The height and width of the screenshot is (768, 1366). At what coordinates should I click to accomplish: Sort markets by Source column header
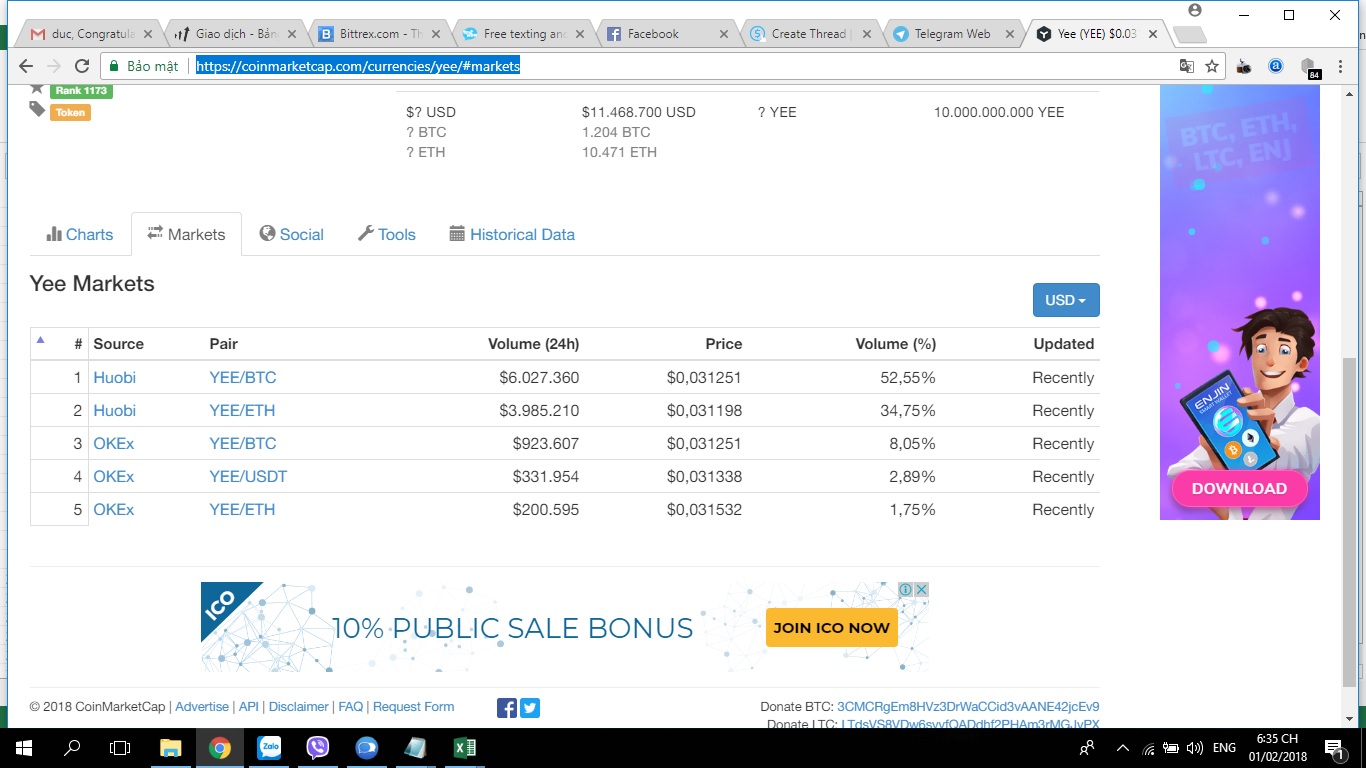119,344
